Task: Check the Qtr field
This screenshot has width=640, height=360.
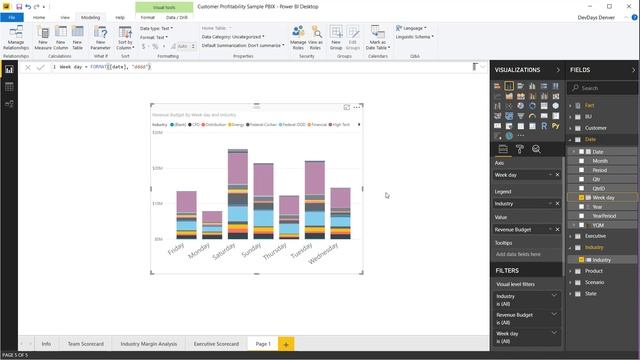Action: (x=582, y=179)
